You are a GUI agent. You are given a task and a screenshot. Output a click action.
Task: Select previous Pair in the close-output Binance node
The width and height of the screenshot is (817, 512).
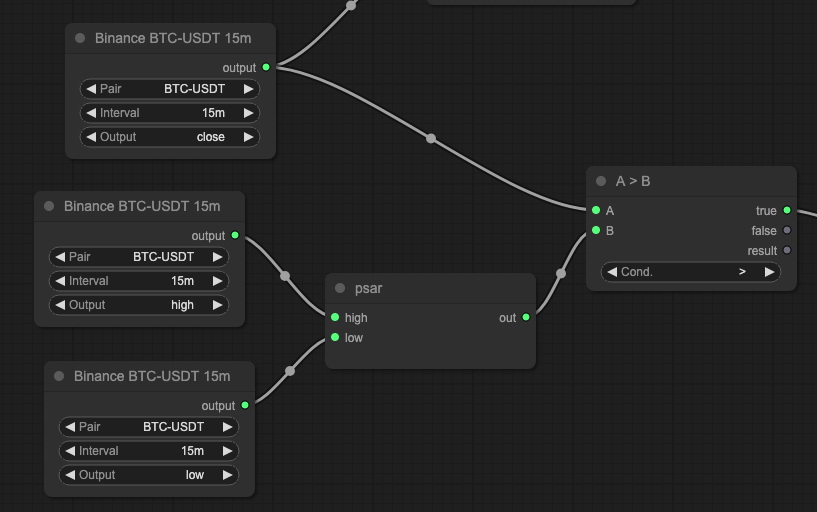coord(91,89)
